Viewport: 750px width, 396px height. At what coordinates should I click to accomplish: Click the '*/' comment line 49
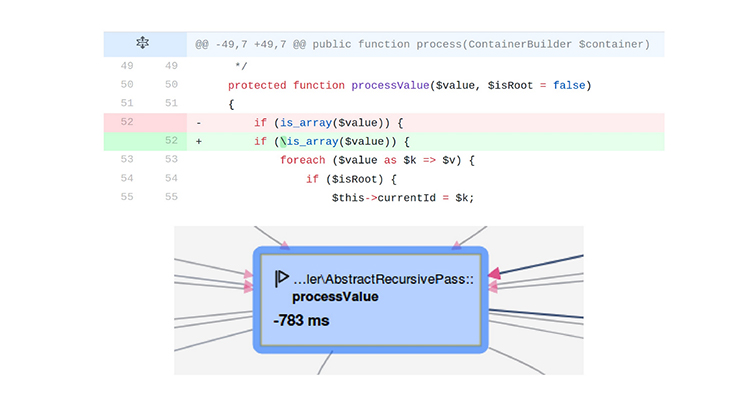241,66
